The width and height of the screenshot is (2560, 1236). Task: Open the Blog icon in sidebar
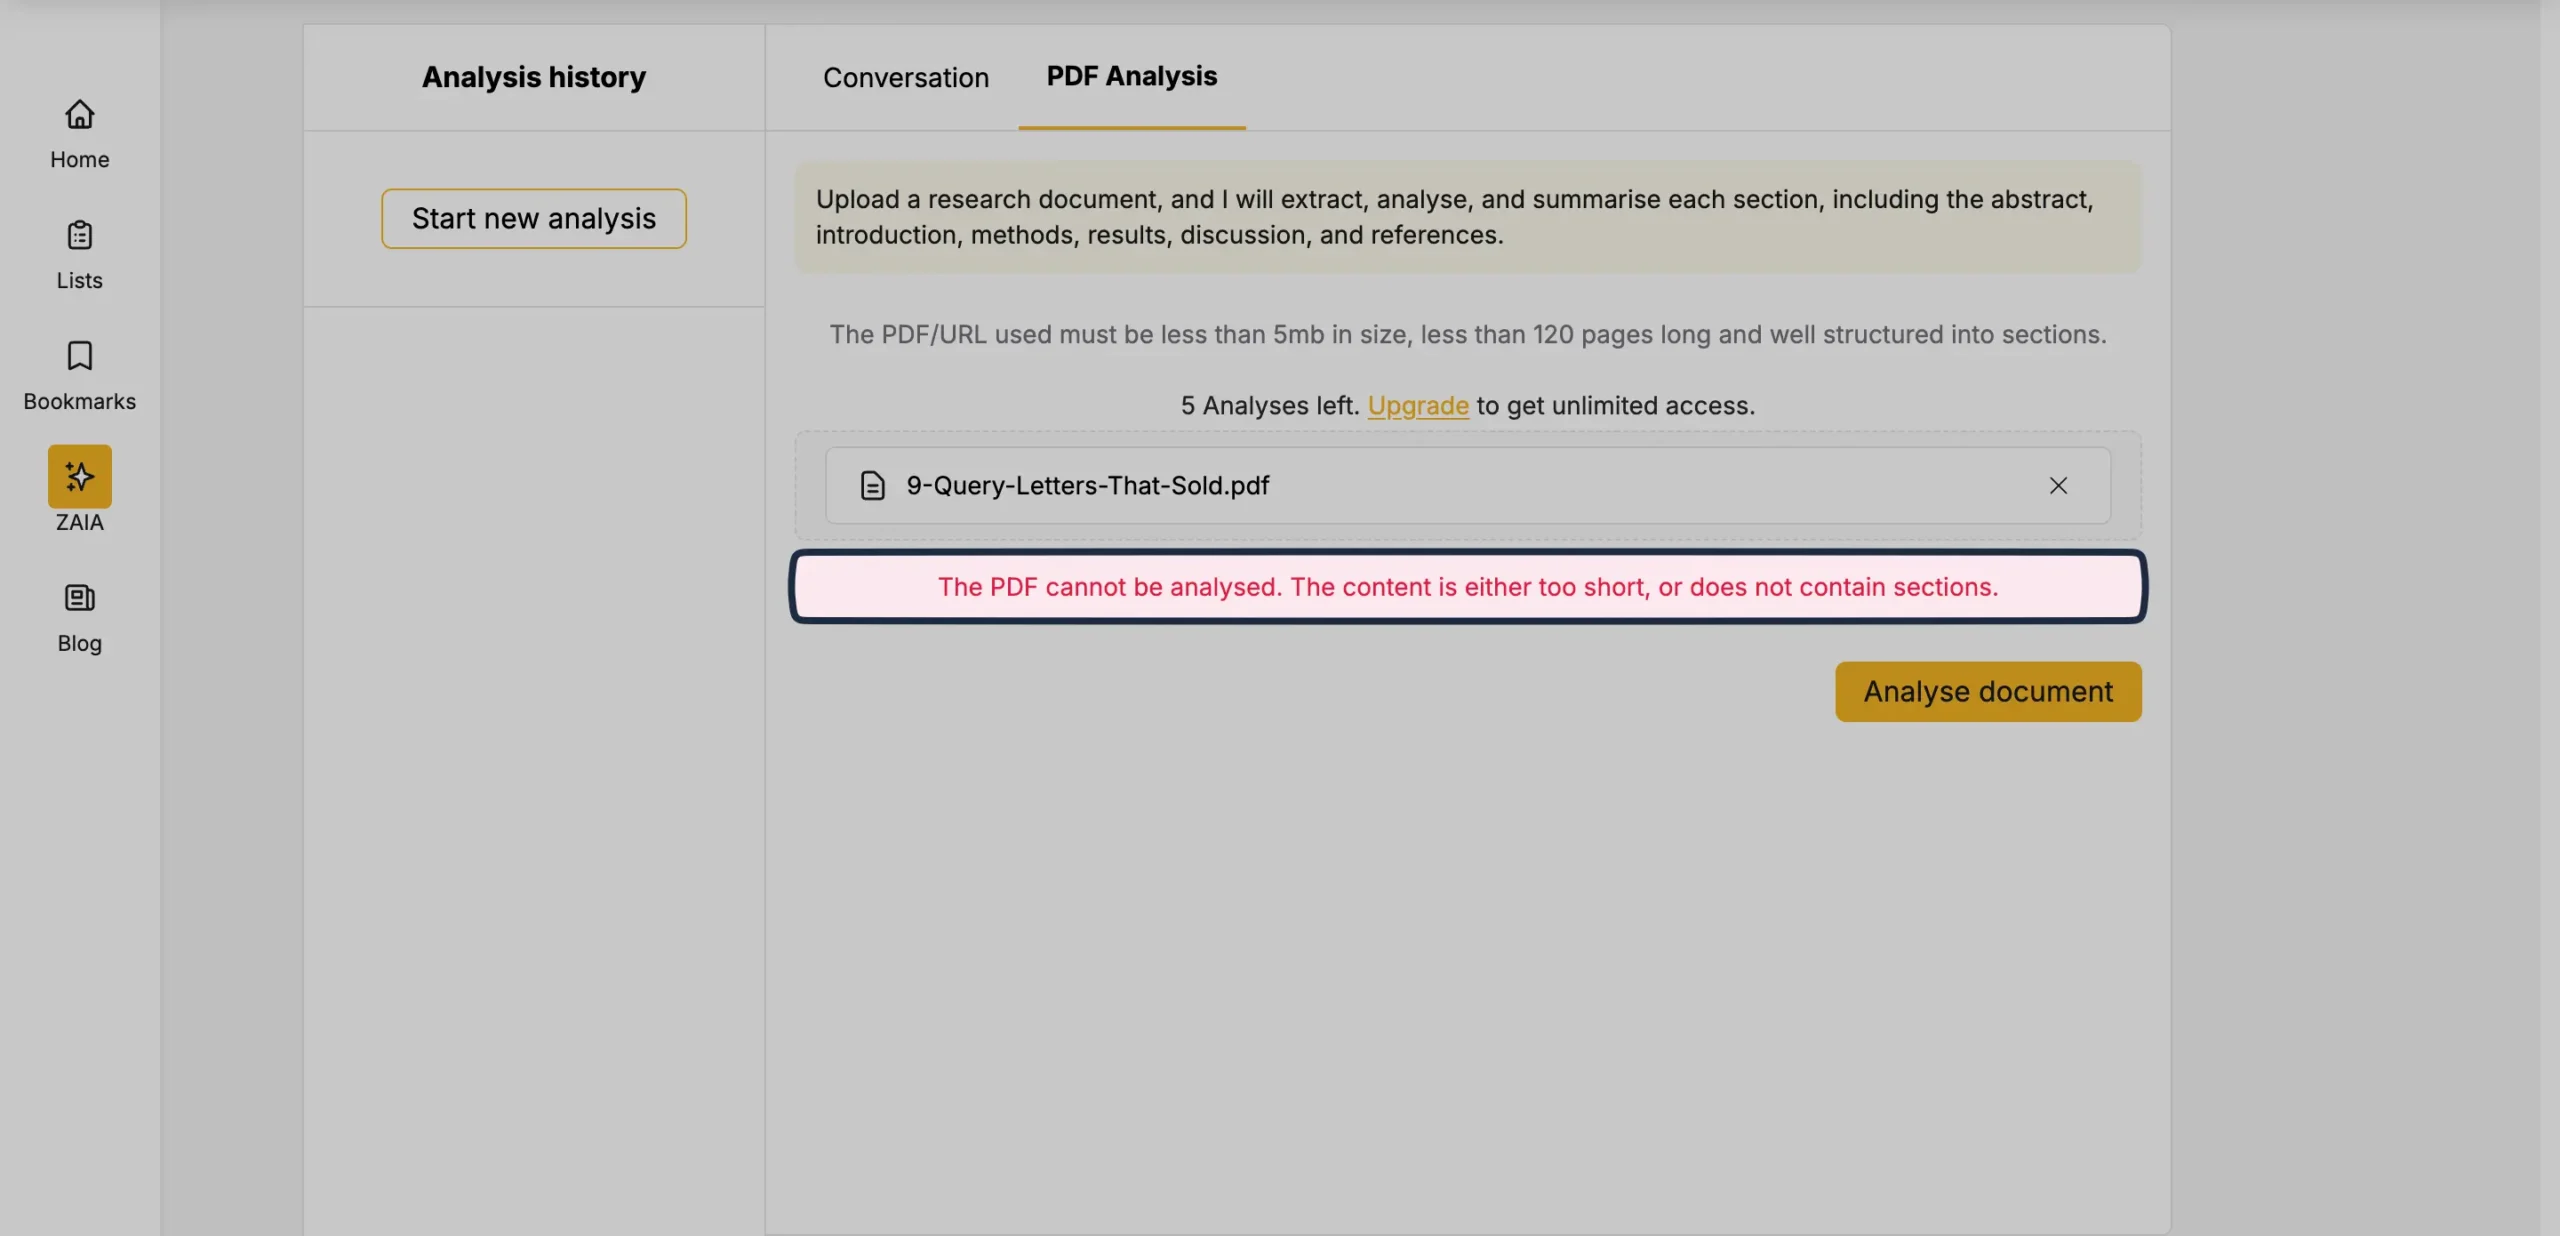(79, 598)
